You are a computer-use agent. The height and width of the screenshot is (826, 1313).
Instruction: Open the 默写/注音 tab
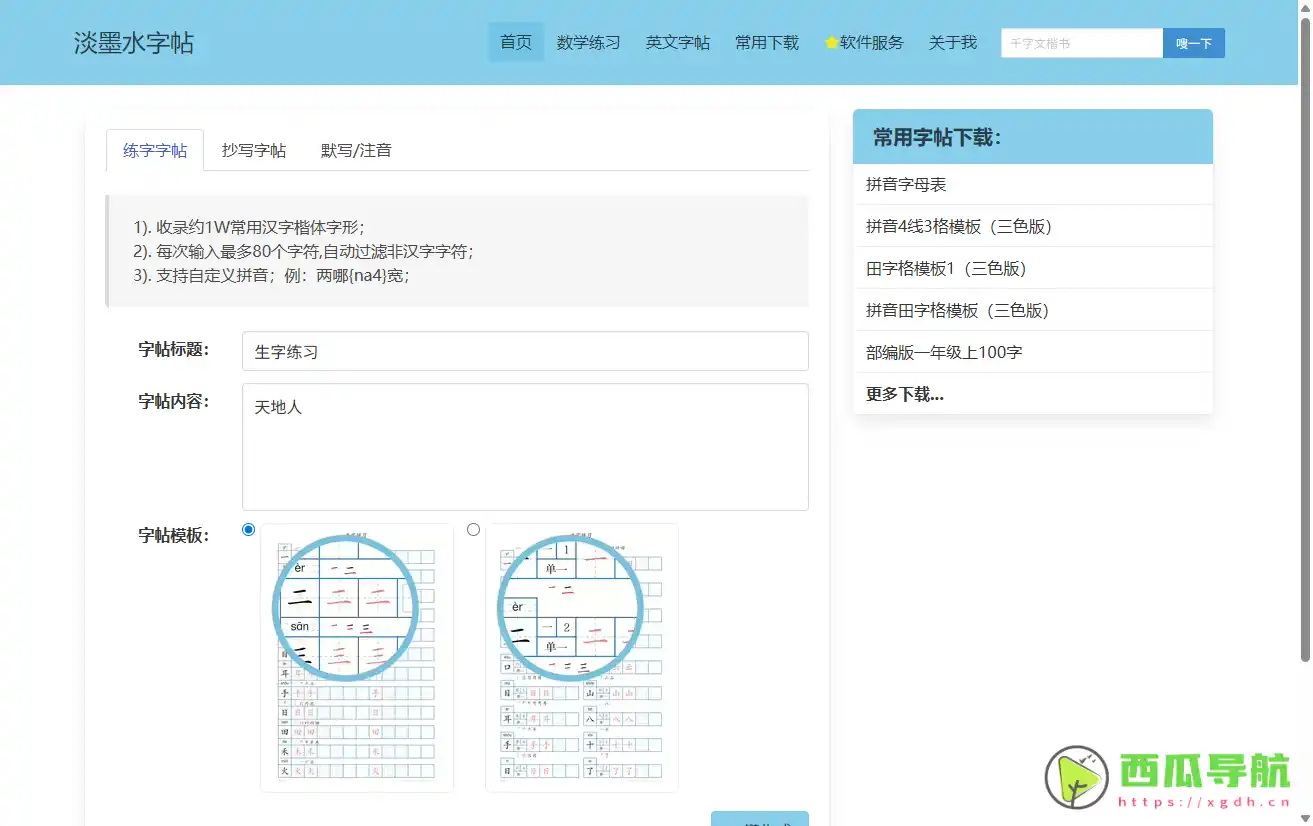point(355,150)
